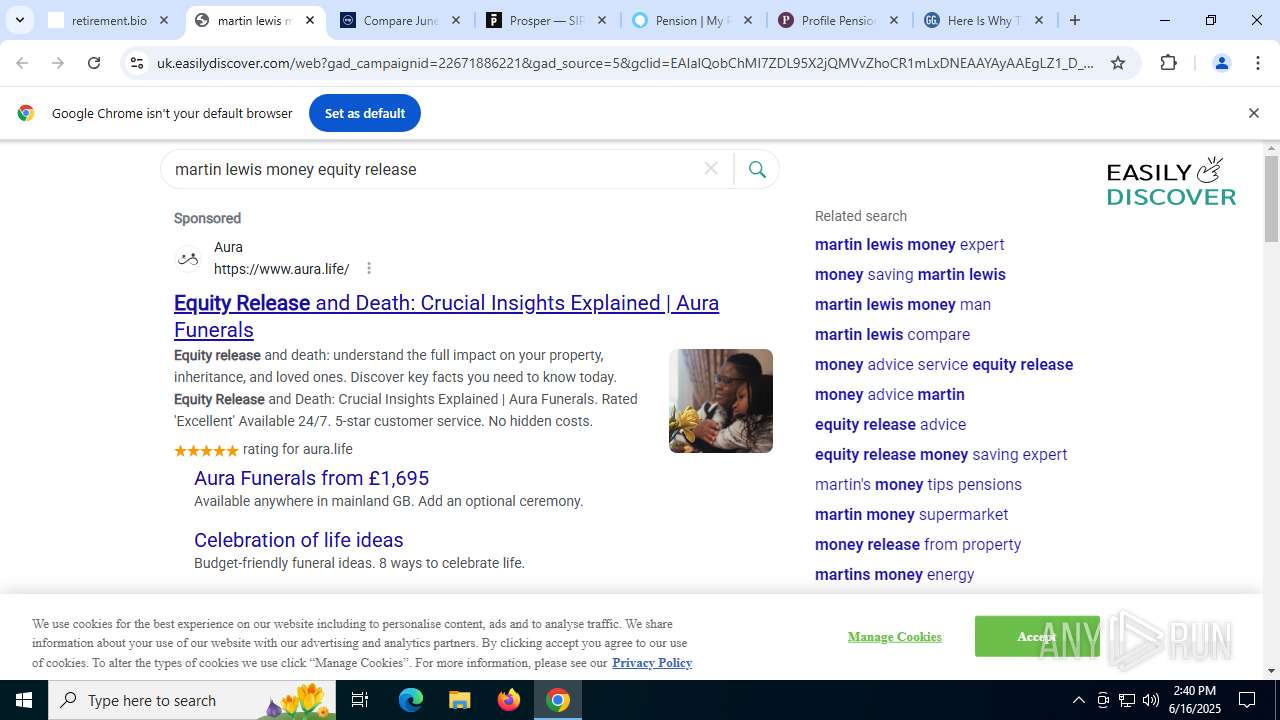Accept cookies with the green button
This screenshot has width=1280, height=720.
pyautogui.click(x=1037, y=636)
